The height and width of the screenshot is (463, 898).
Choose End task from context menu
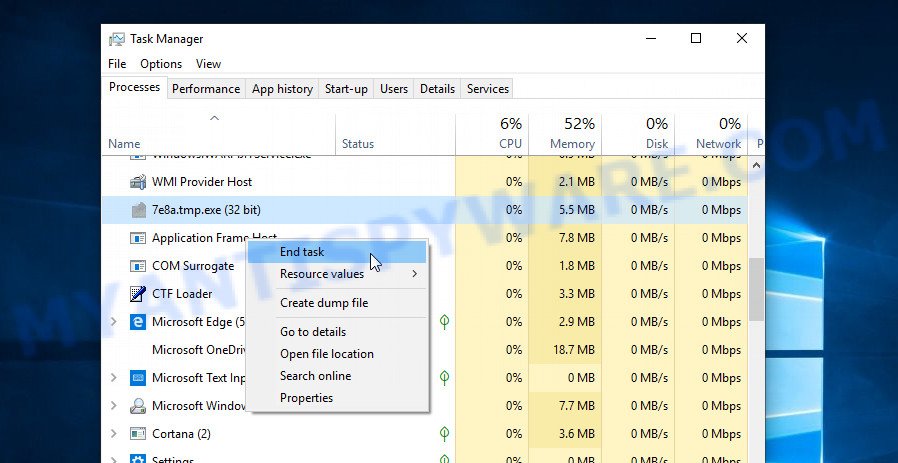(x=337, y=252)
